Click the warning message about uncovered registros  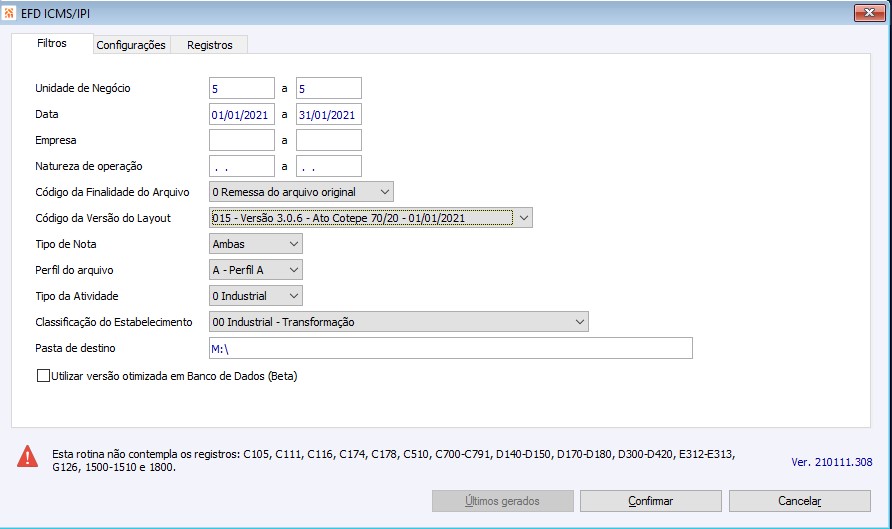[394, 461]
